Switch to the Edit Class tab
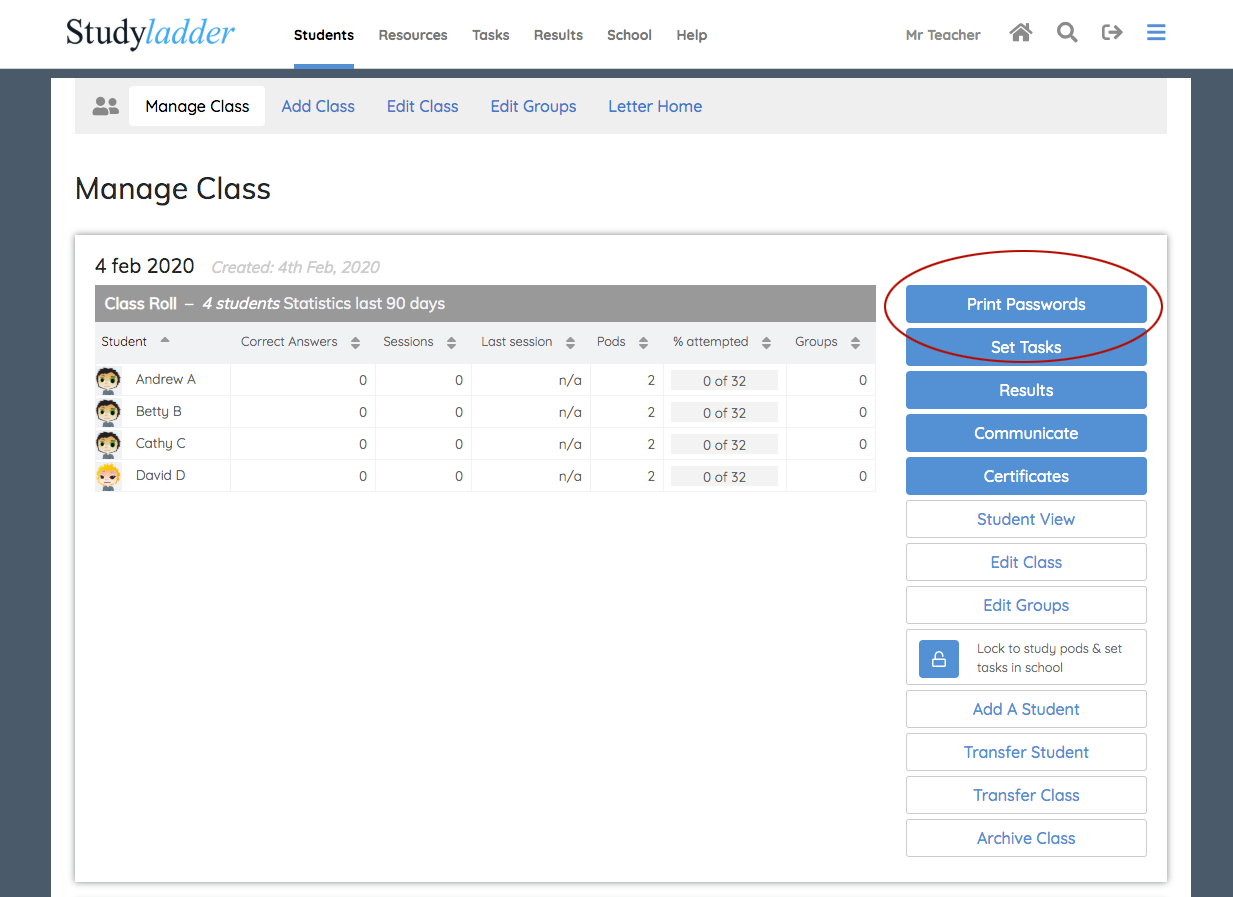Viewport: 1233px width, 897px height. (x=423, y=106)
